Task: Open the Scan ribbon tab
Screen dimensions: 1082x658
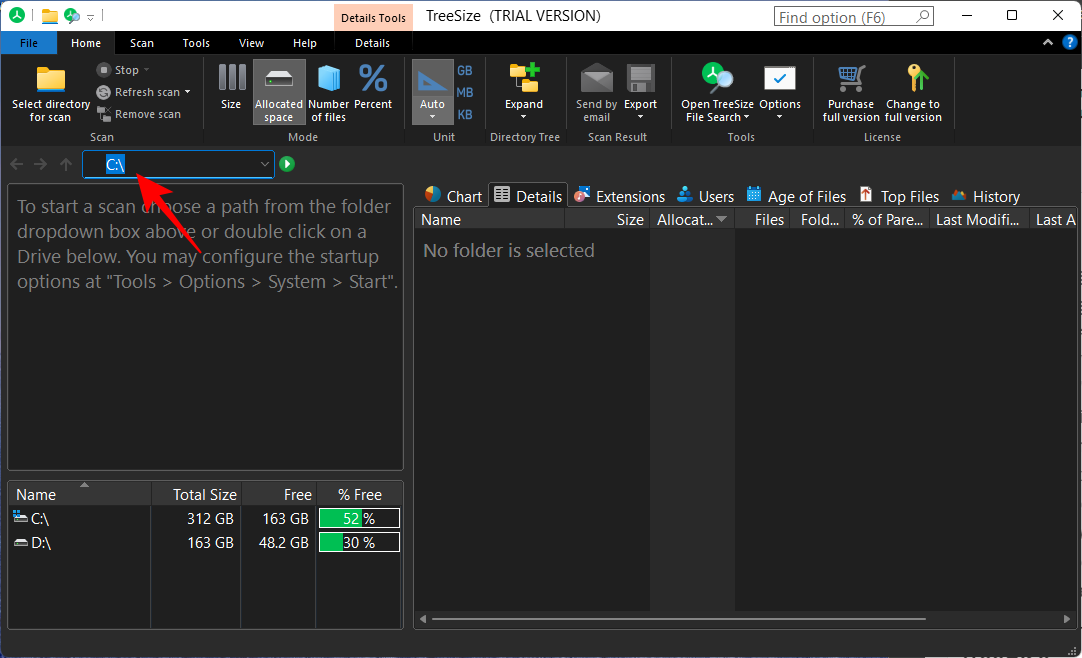Action: tap(142, 42)
